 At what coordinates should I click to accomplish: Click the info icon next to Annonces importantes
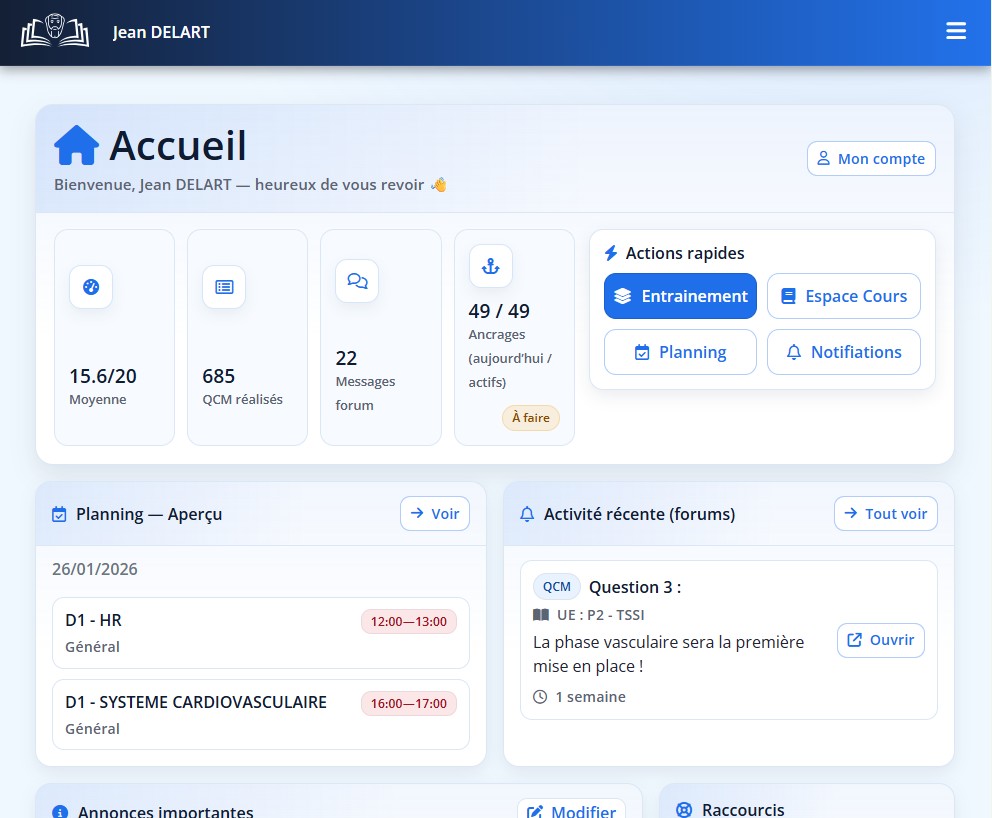coord(59,811)
